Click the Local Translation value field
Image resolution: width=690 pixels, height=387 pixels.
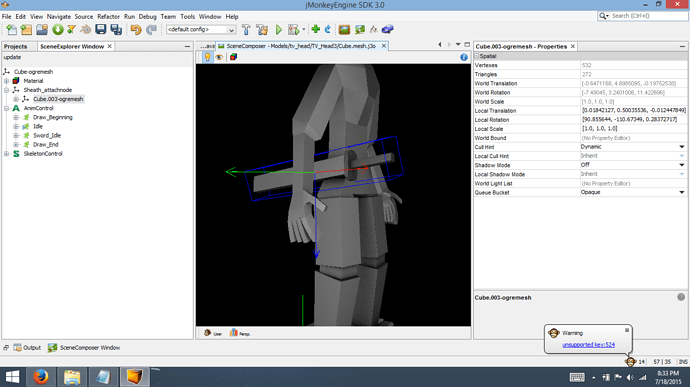(634, 111)
